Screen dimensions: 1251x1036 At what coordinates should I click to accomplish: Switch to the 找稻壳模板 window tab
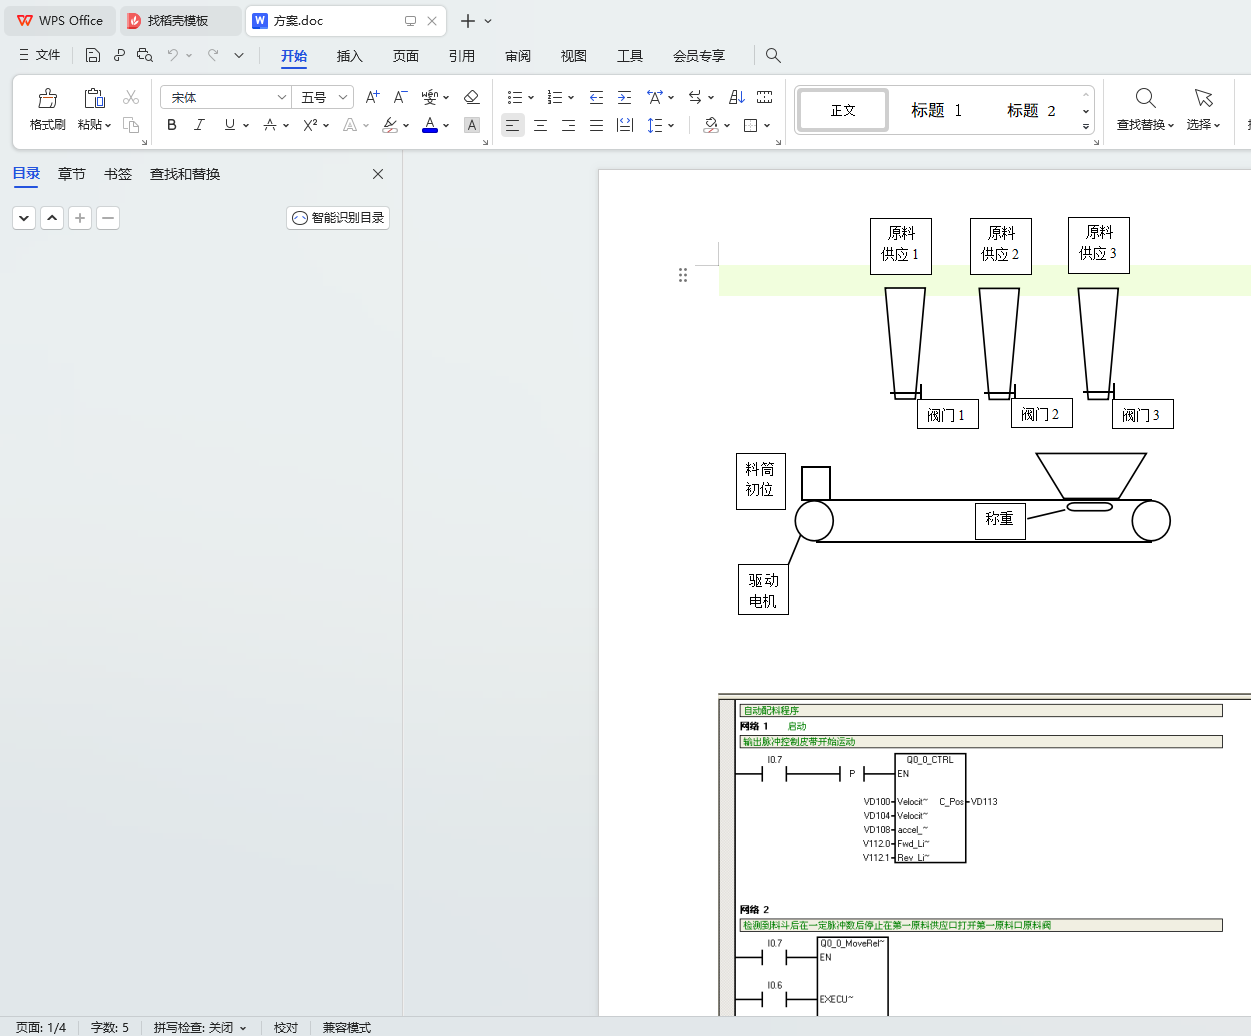[x=178, y=20]
